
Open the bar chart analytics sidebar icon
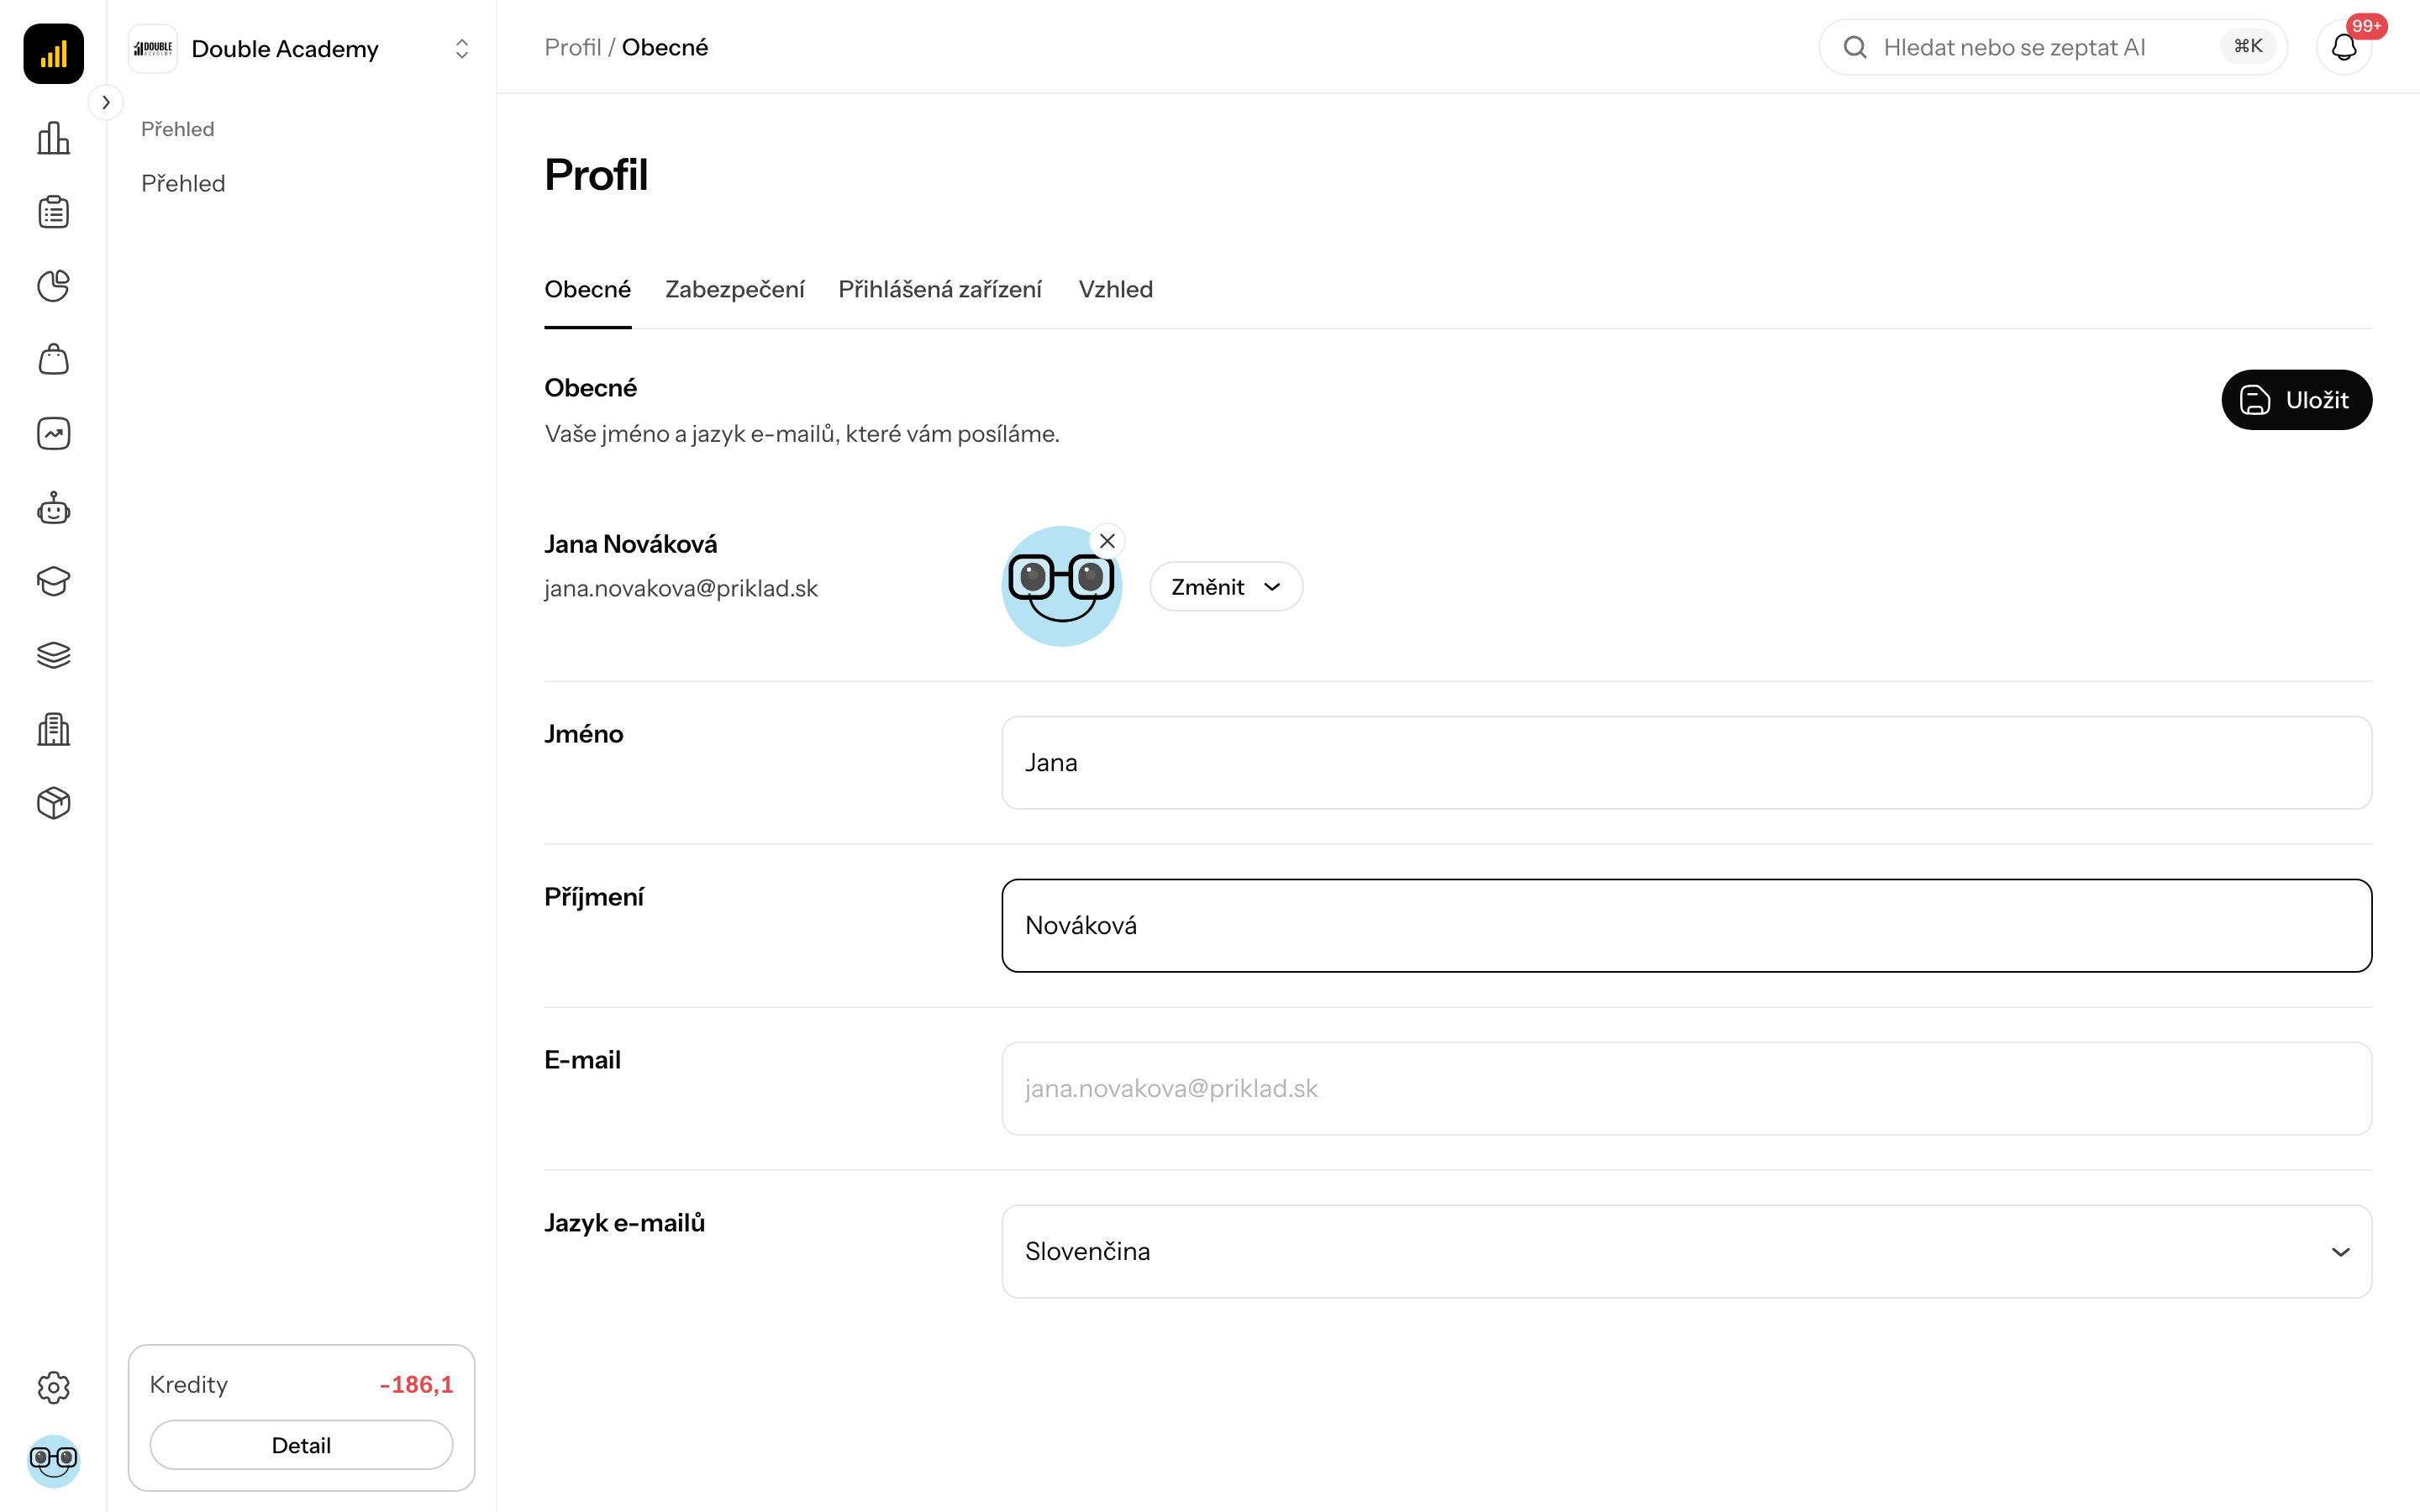click(x=53, y=138)
